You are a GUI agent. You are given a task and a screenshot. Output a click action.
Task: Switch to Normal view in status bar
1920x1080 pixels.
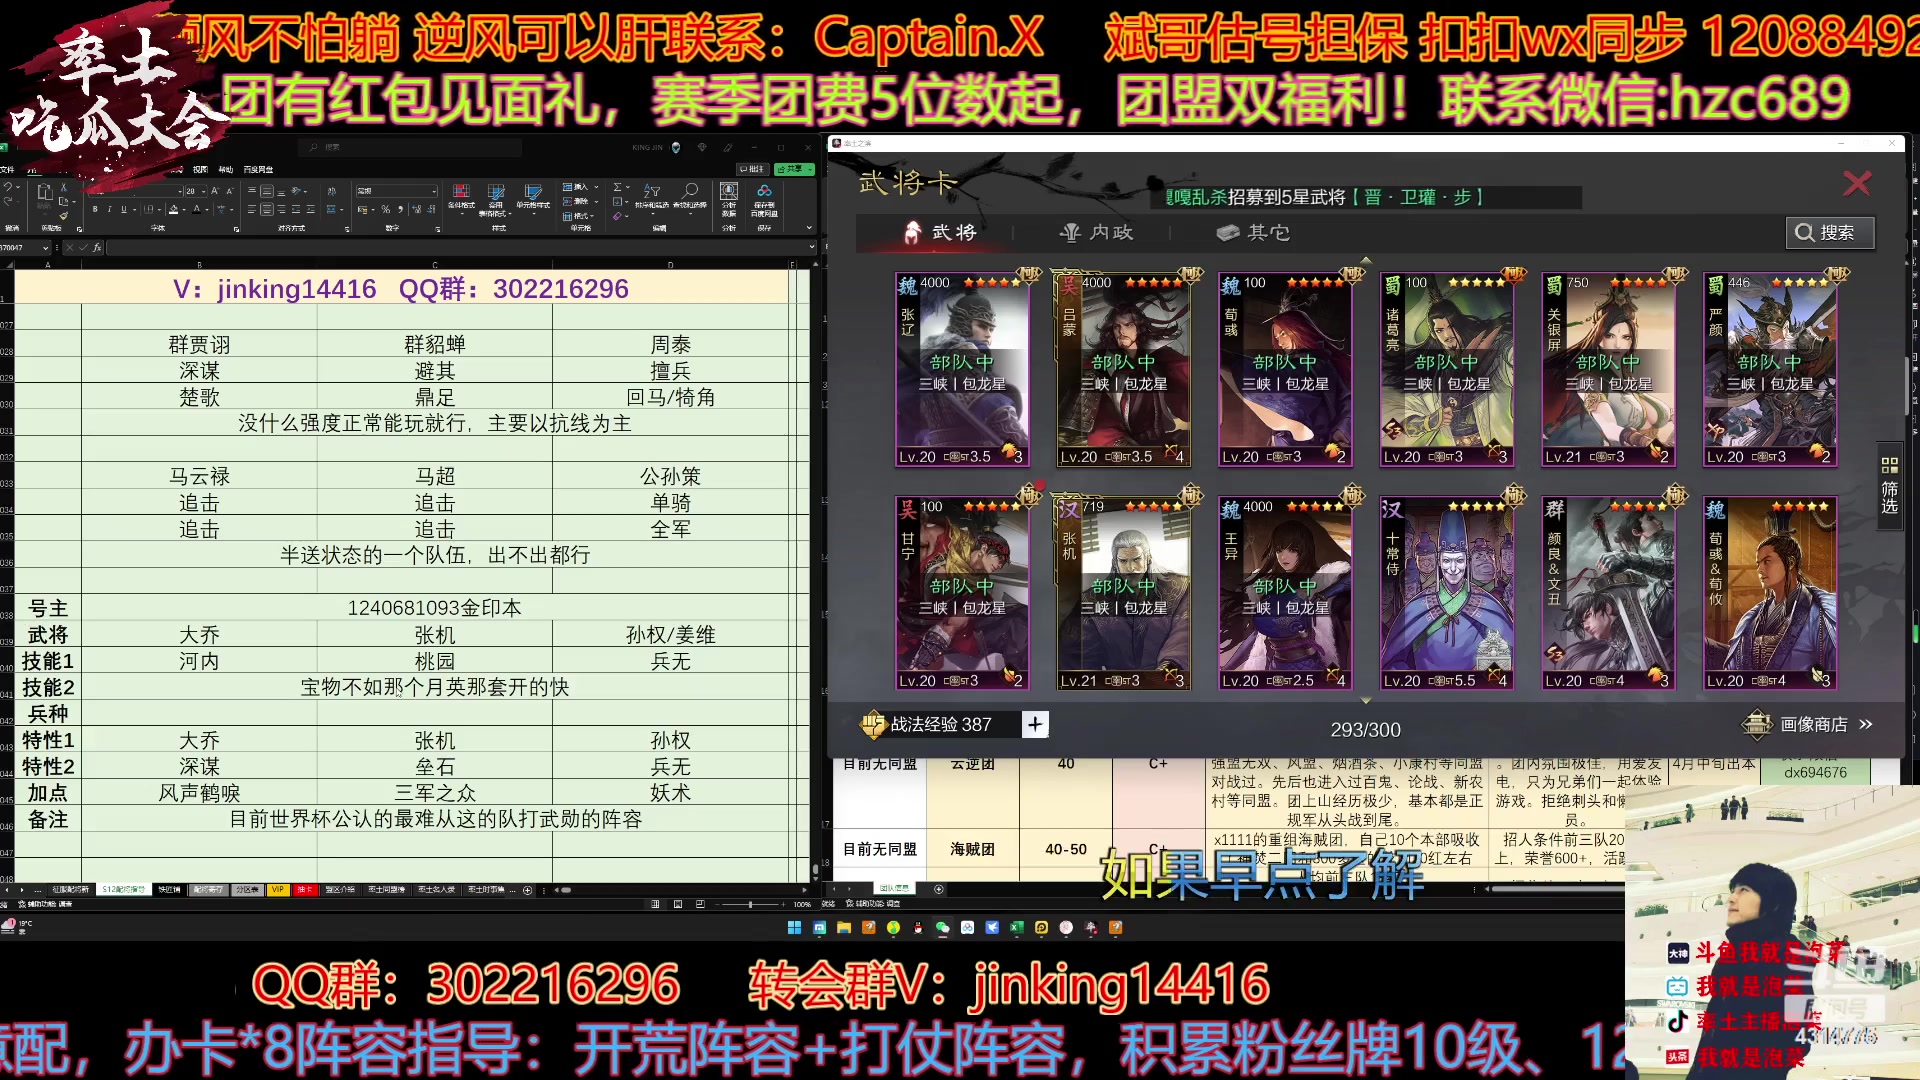pos(655,904)
